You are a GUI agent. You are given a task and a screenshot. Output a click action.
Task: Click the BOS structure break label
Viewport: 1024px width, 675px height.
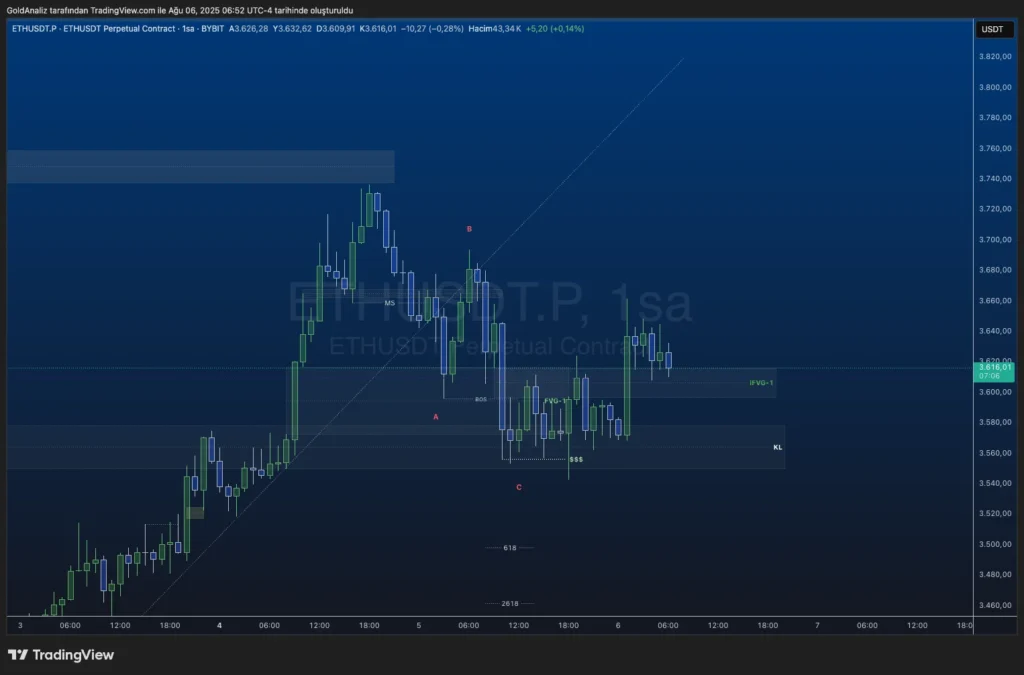[481, 399]
